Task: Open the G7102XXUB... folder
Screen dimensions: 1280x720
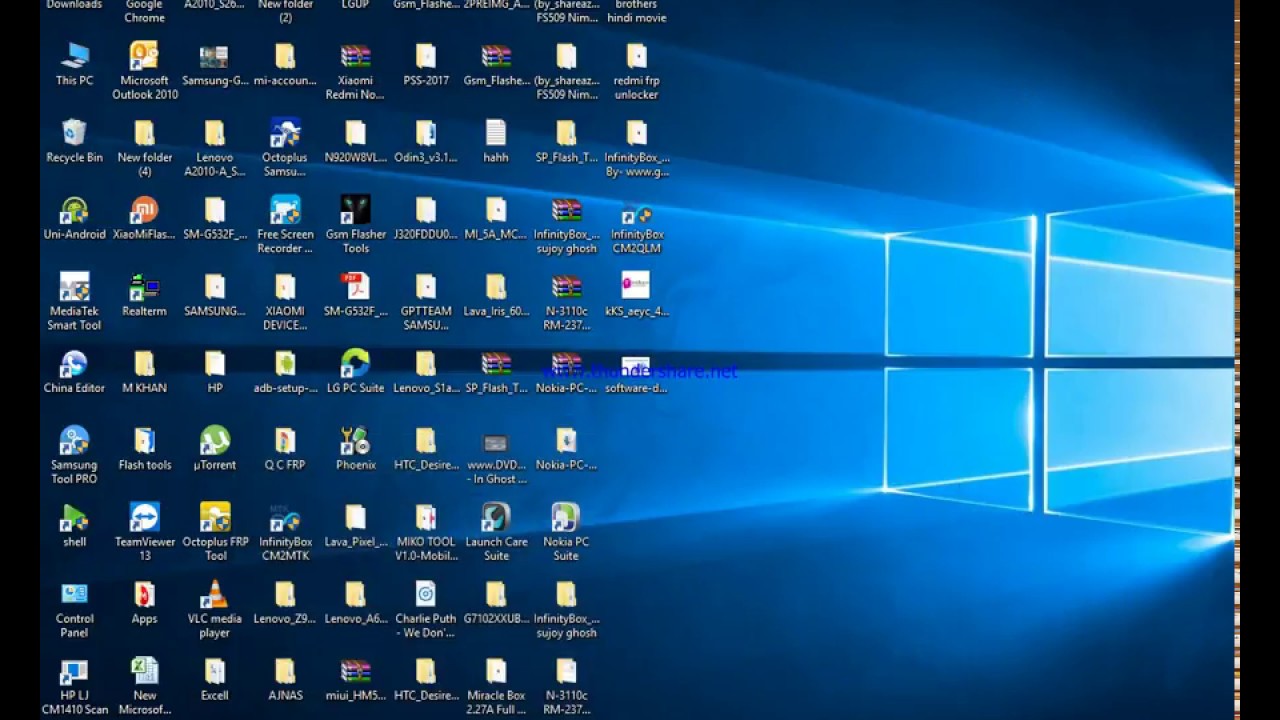Action: tap(496, 603)
